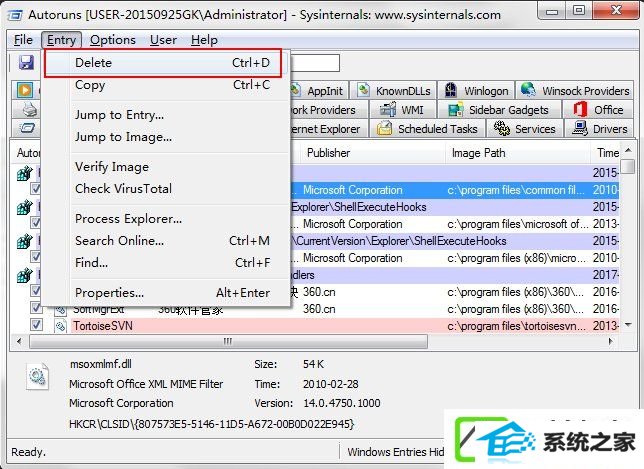This screenshot has width=644, height=469.
Task: Close the open Entry menu
Action: [61, 40]
